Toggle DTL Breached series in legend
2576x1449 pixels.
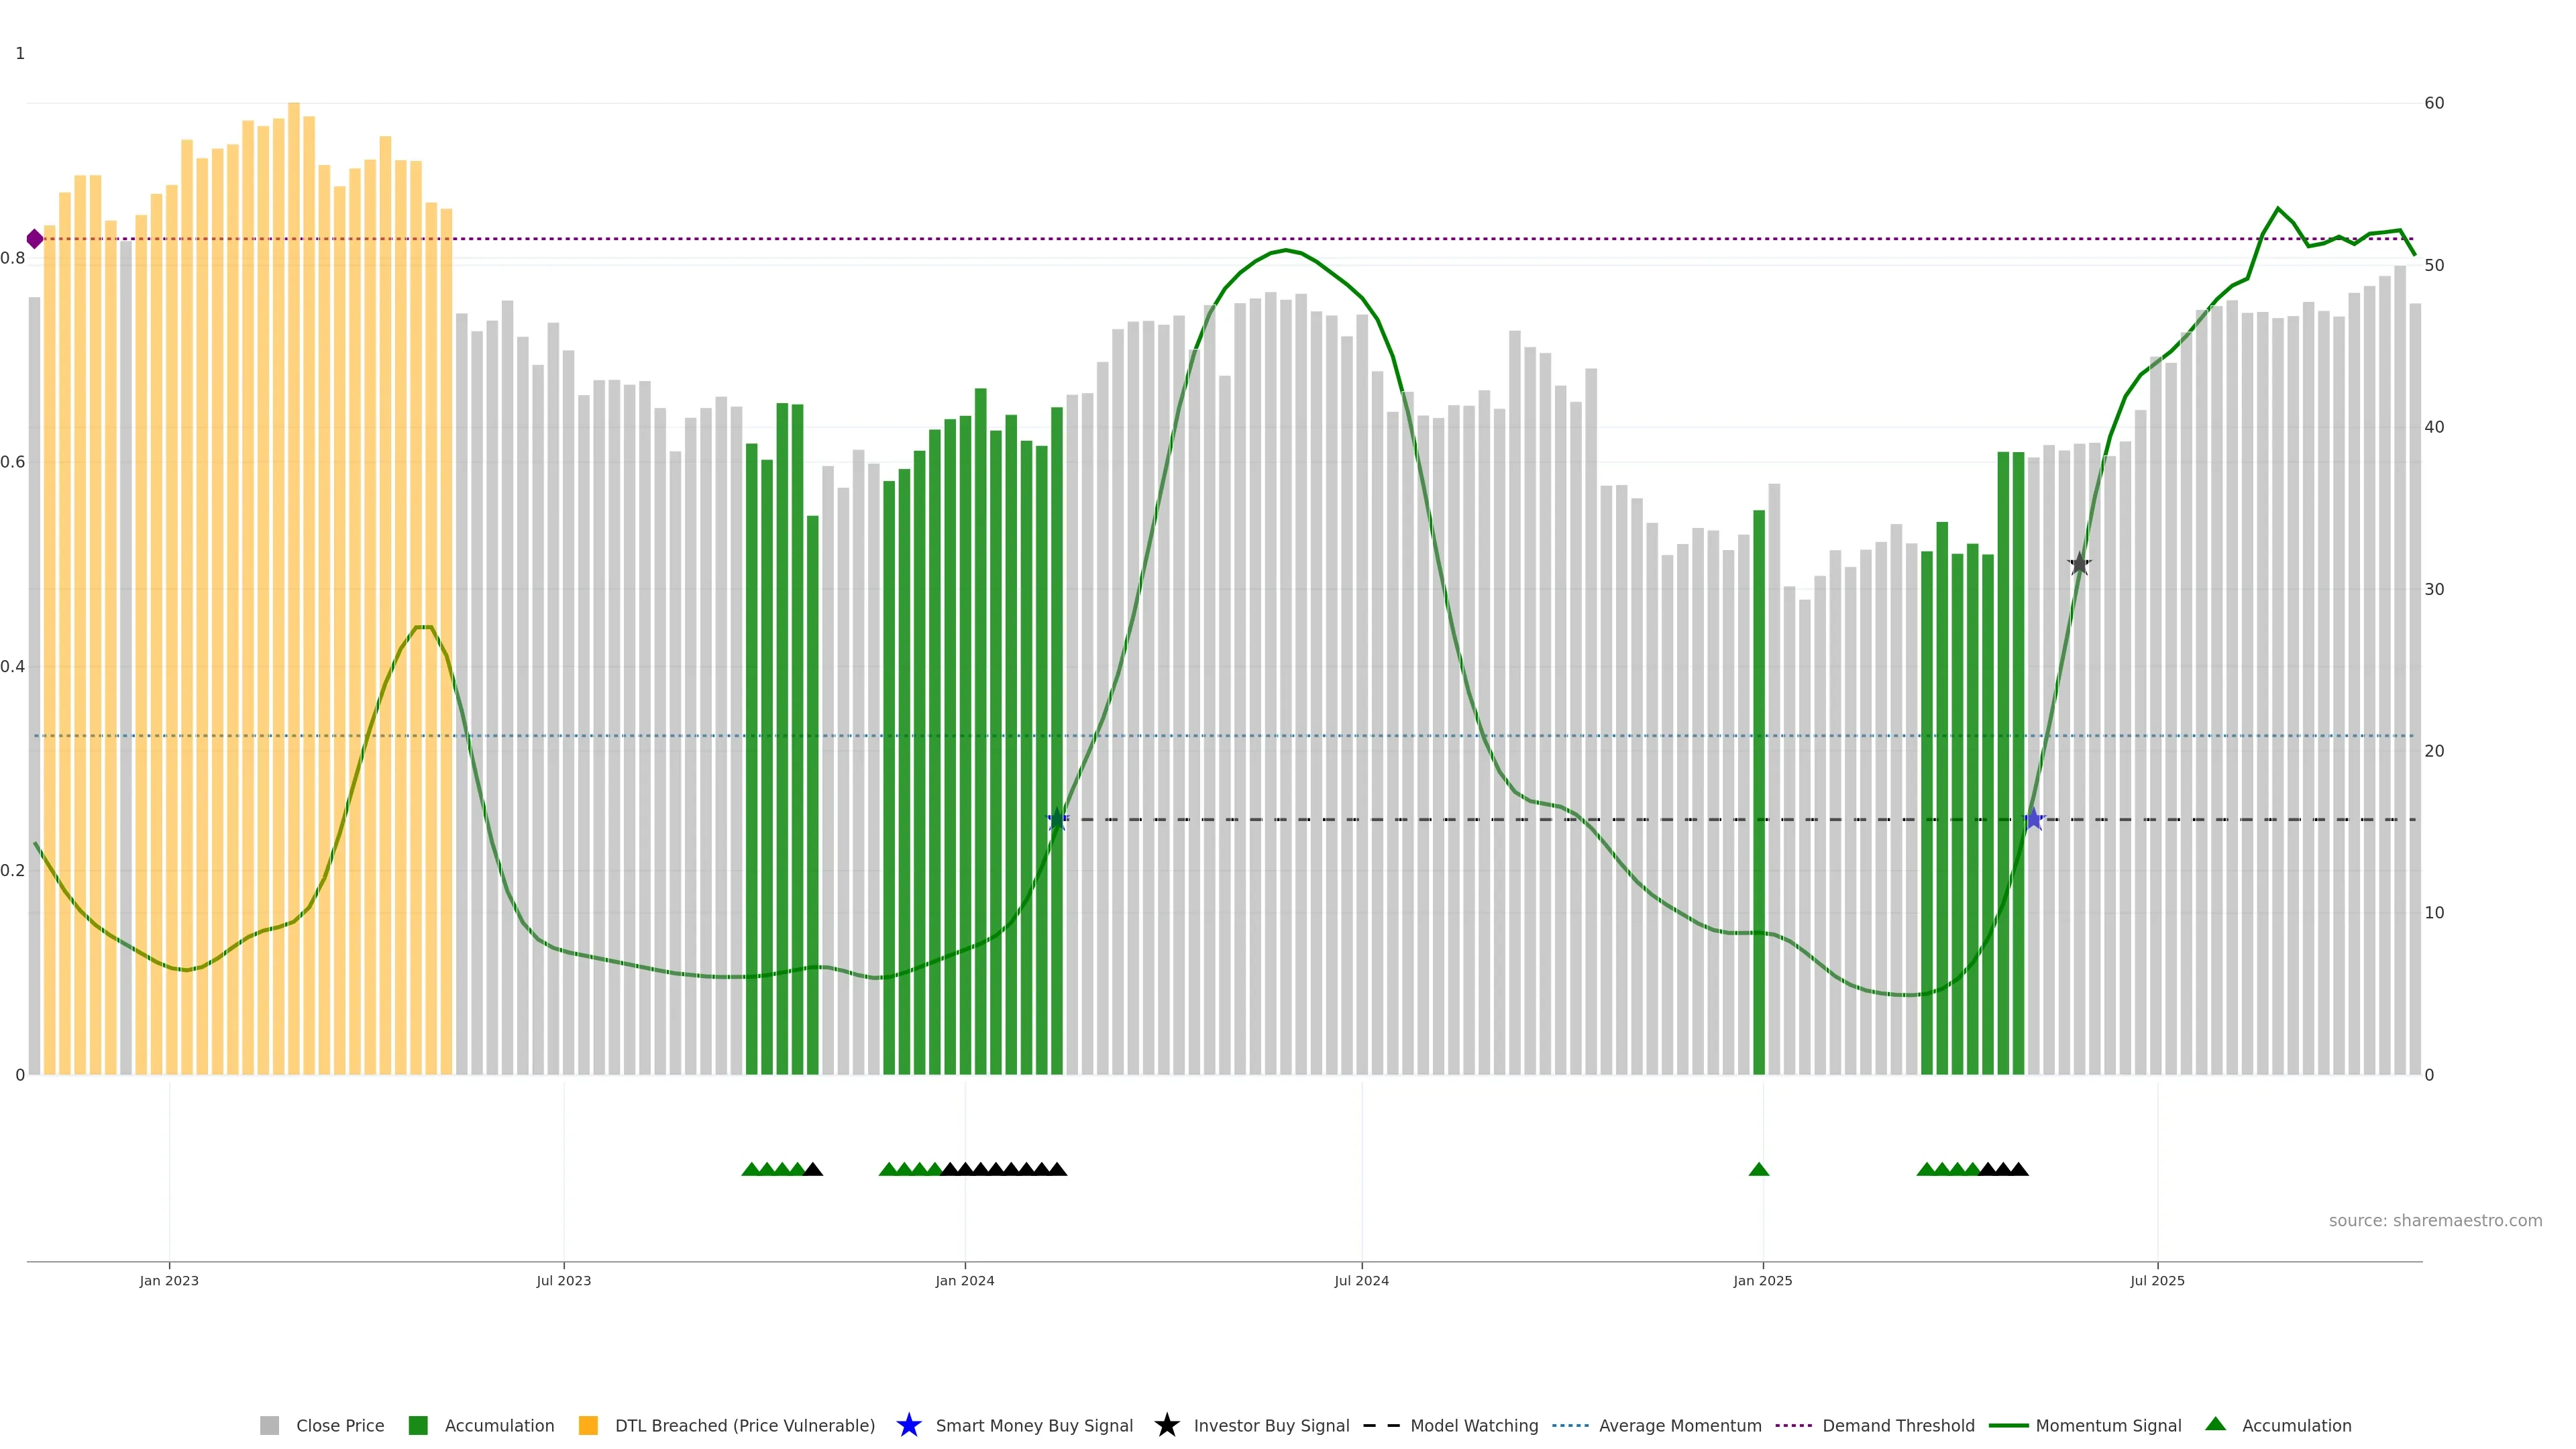[744, 1426]
